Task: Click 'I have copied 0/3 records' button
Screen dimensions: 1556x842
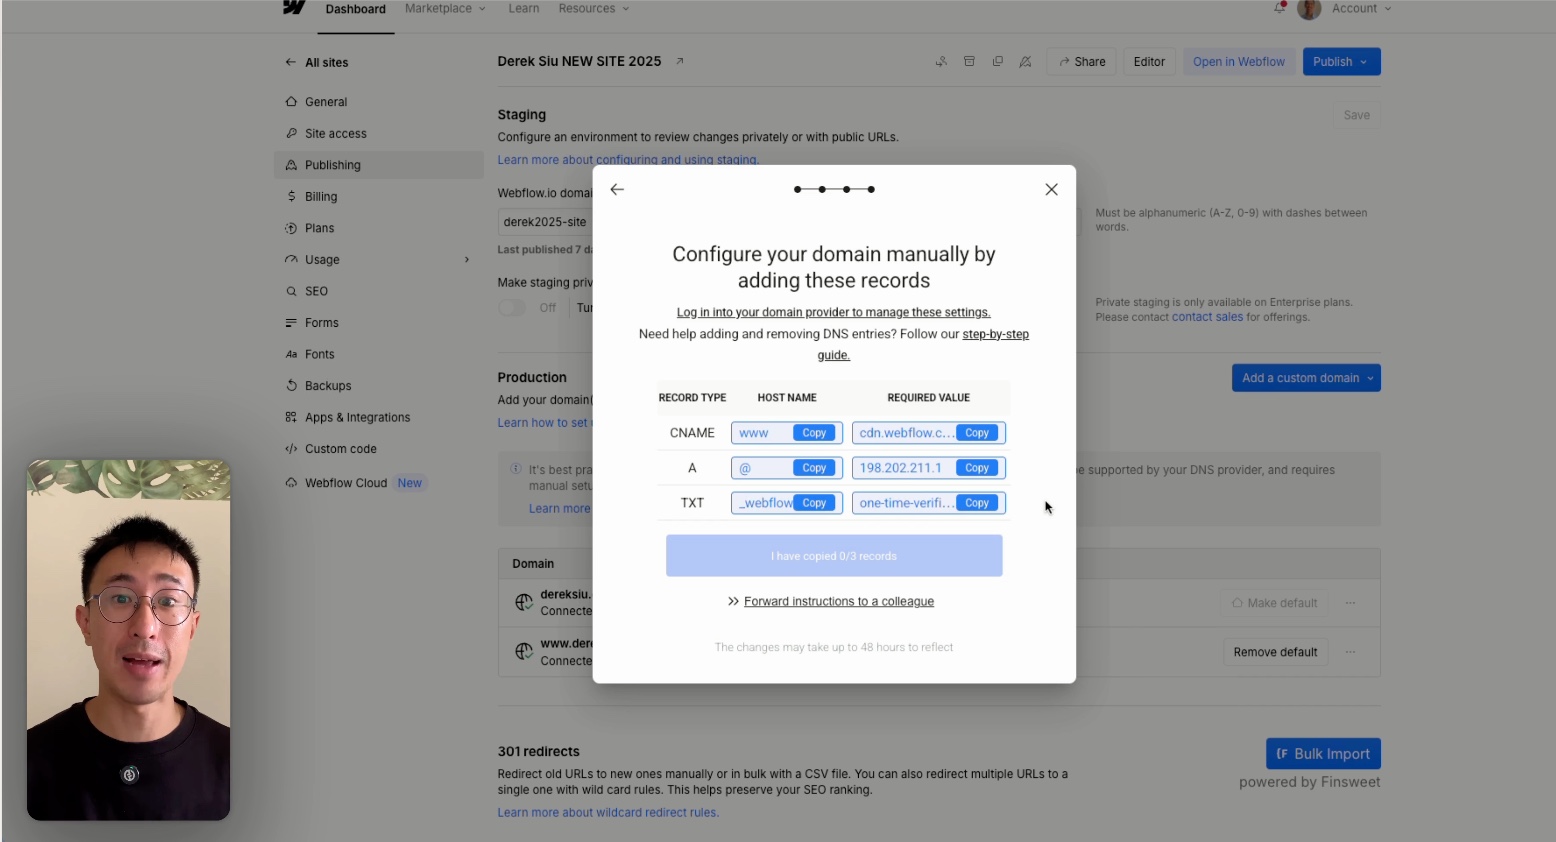Action: [834, 556]
